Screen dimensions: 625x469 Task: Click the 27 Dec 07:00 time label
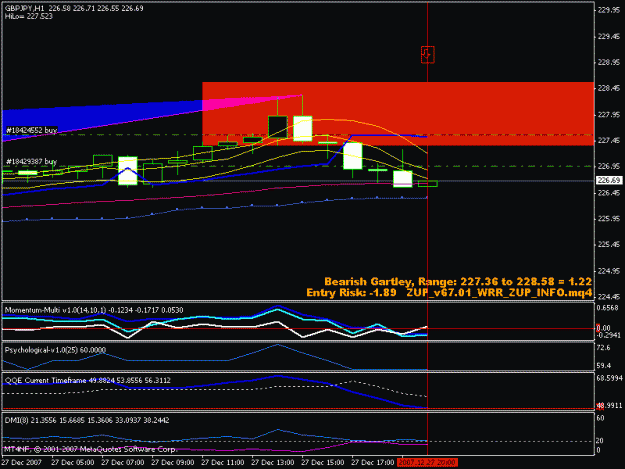pyautogui.click(x=122, y=463)
